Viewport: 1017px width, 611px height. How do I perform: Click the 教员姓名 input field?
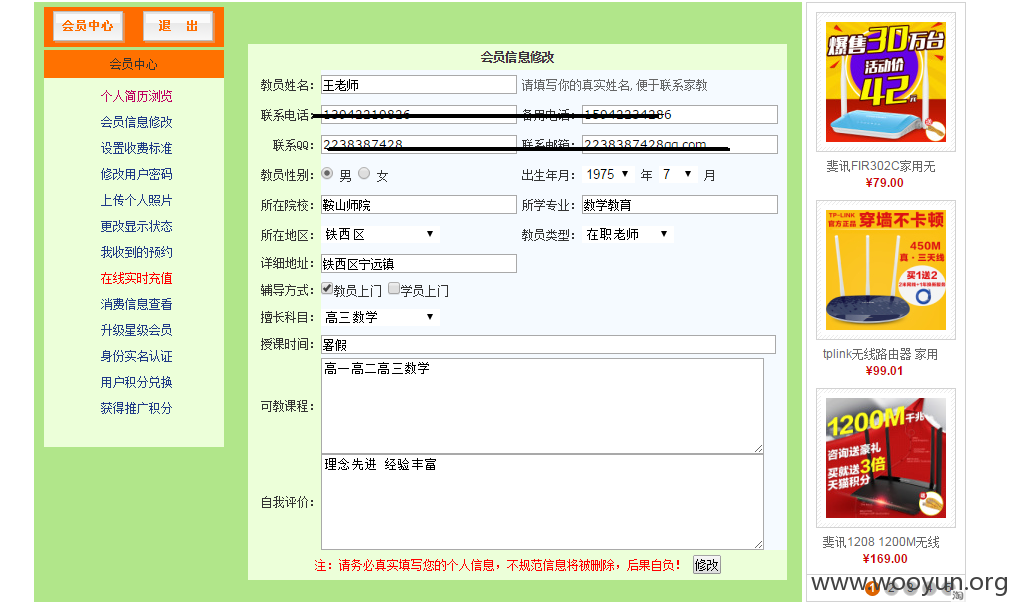click(x=418, y=85)
